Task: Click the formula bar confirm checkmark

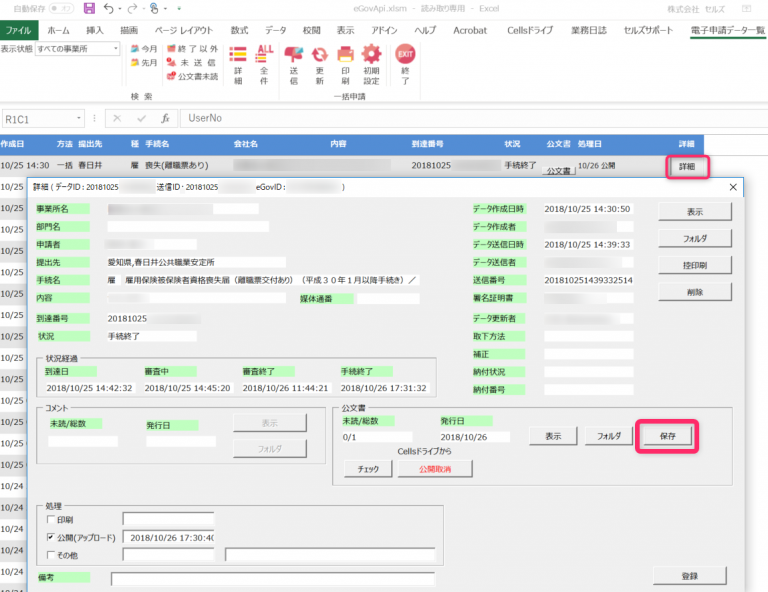Action: (x=142, y=118)
